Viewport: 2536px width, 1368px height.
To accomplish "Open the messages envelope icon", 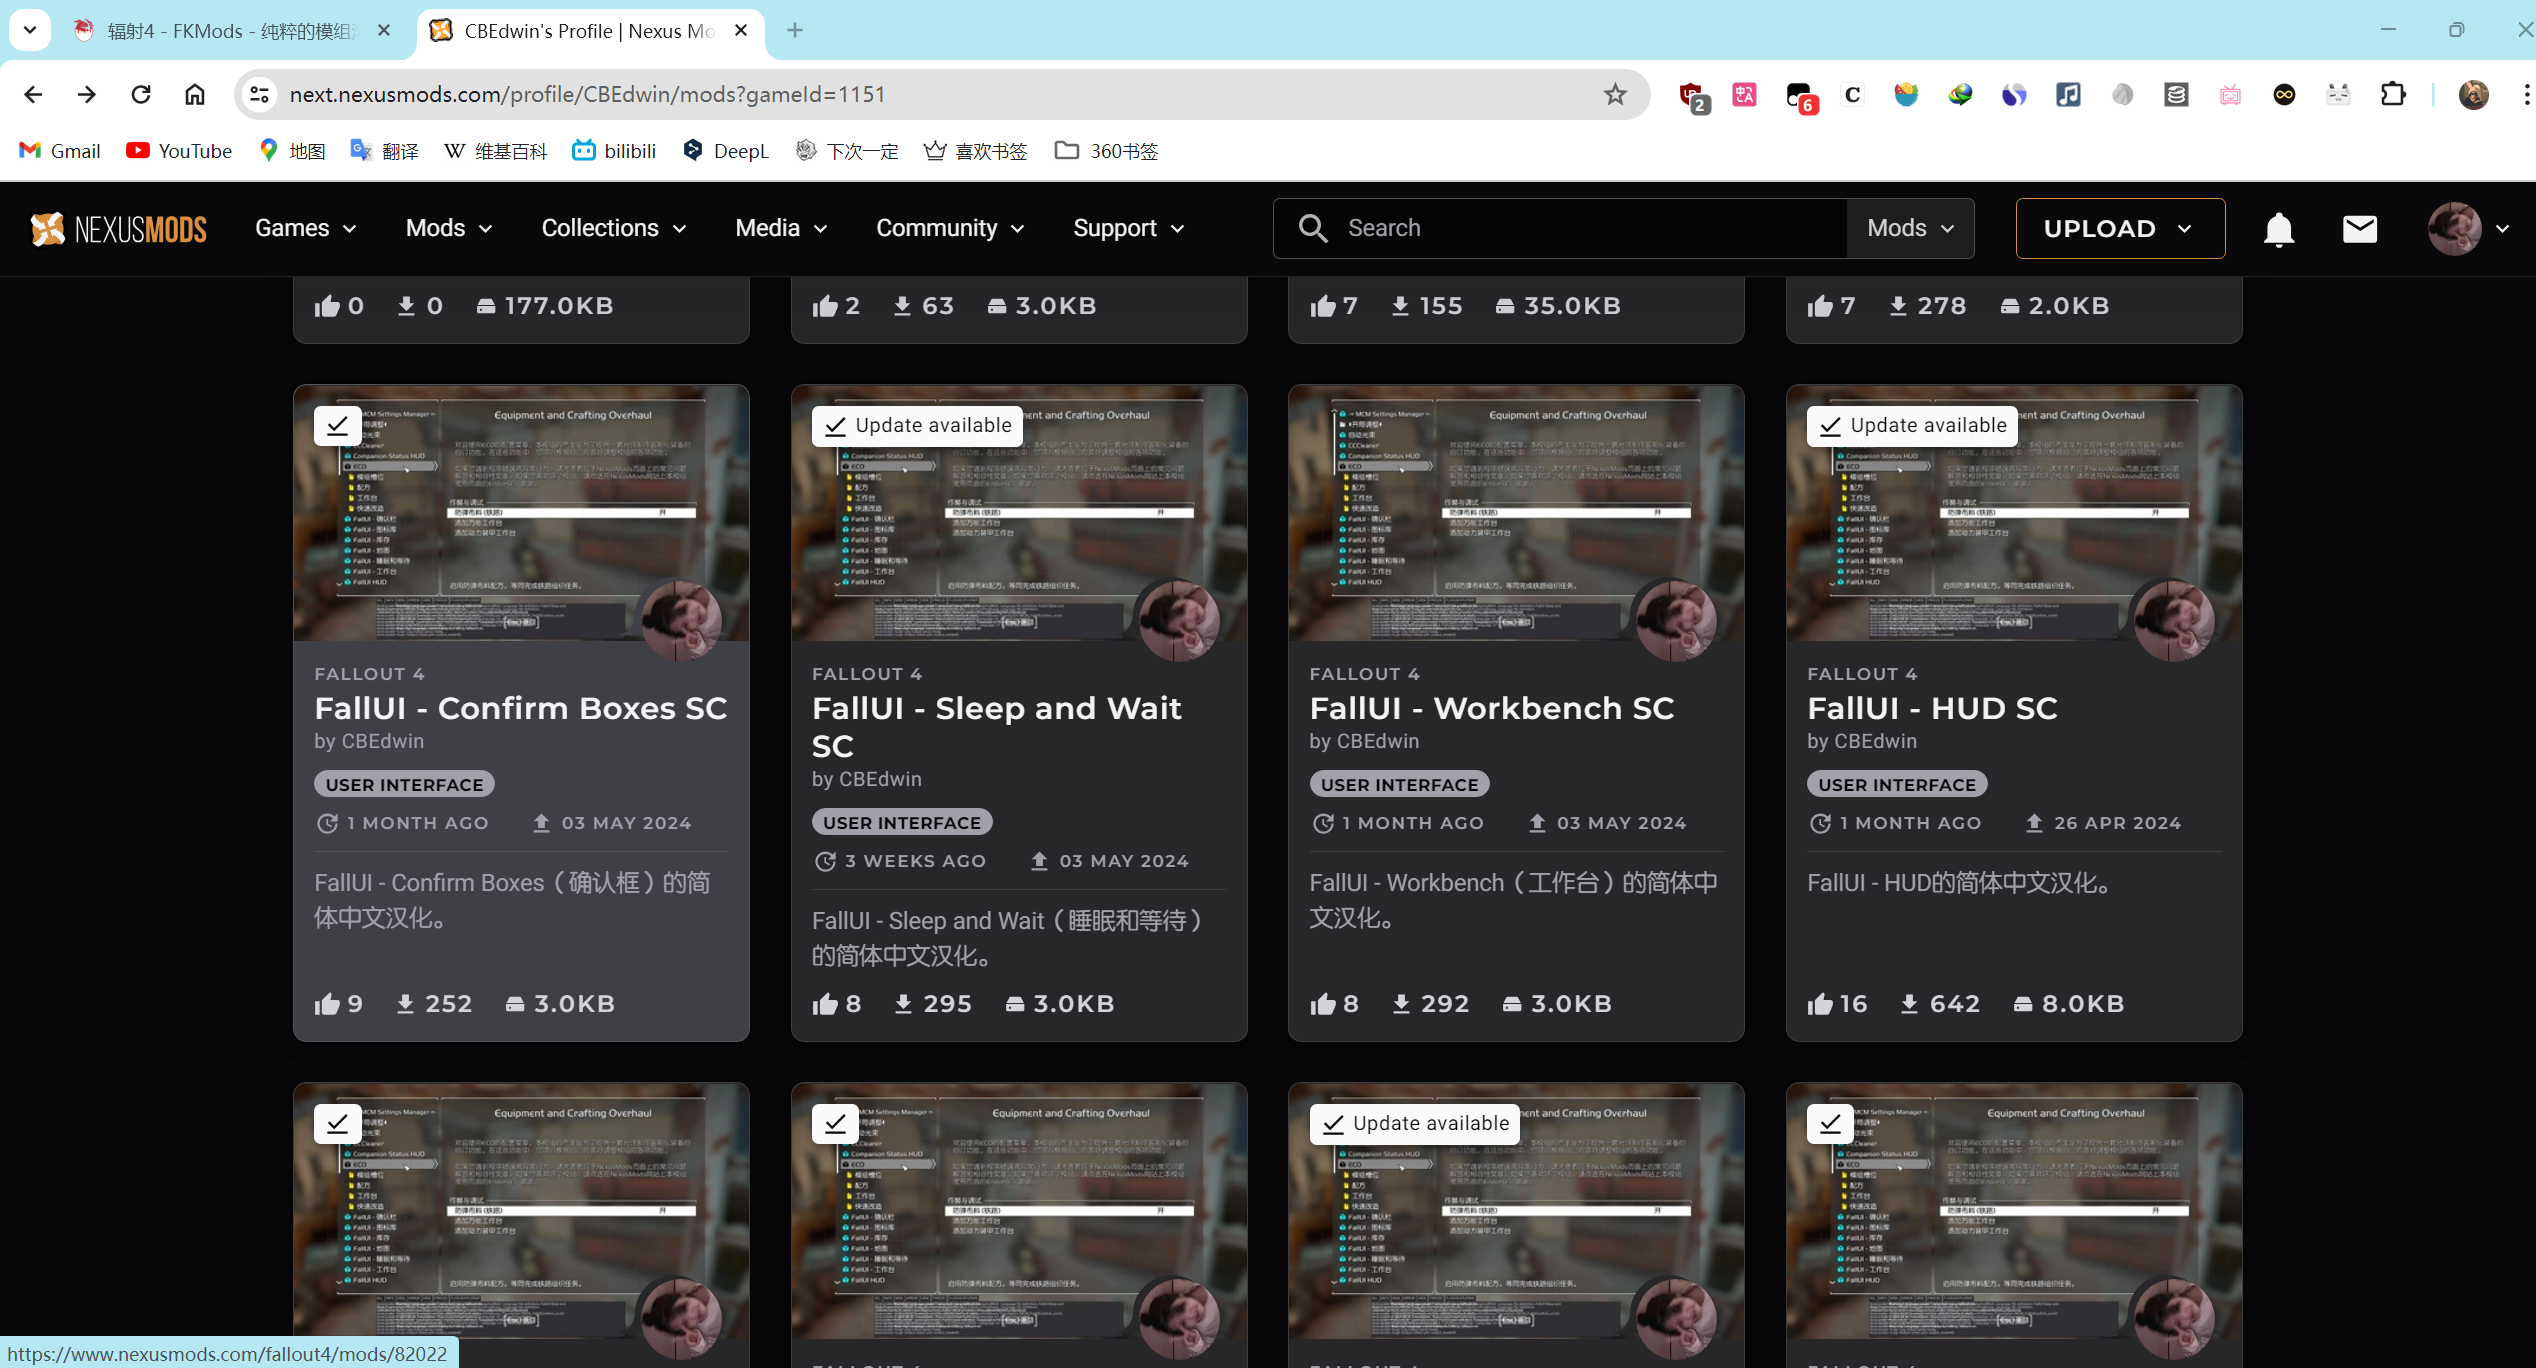I will pyautogui.click(x=2360, y=229).
